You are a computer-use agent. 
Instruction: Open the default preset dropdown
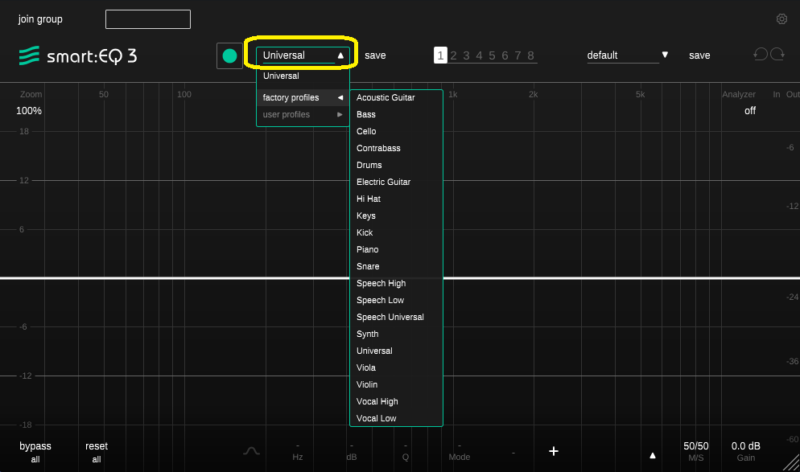click(x=627, y=56)
